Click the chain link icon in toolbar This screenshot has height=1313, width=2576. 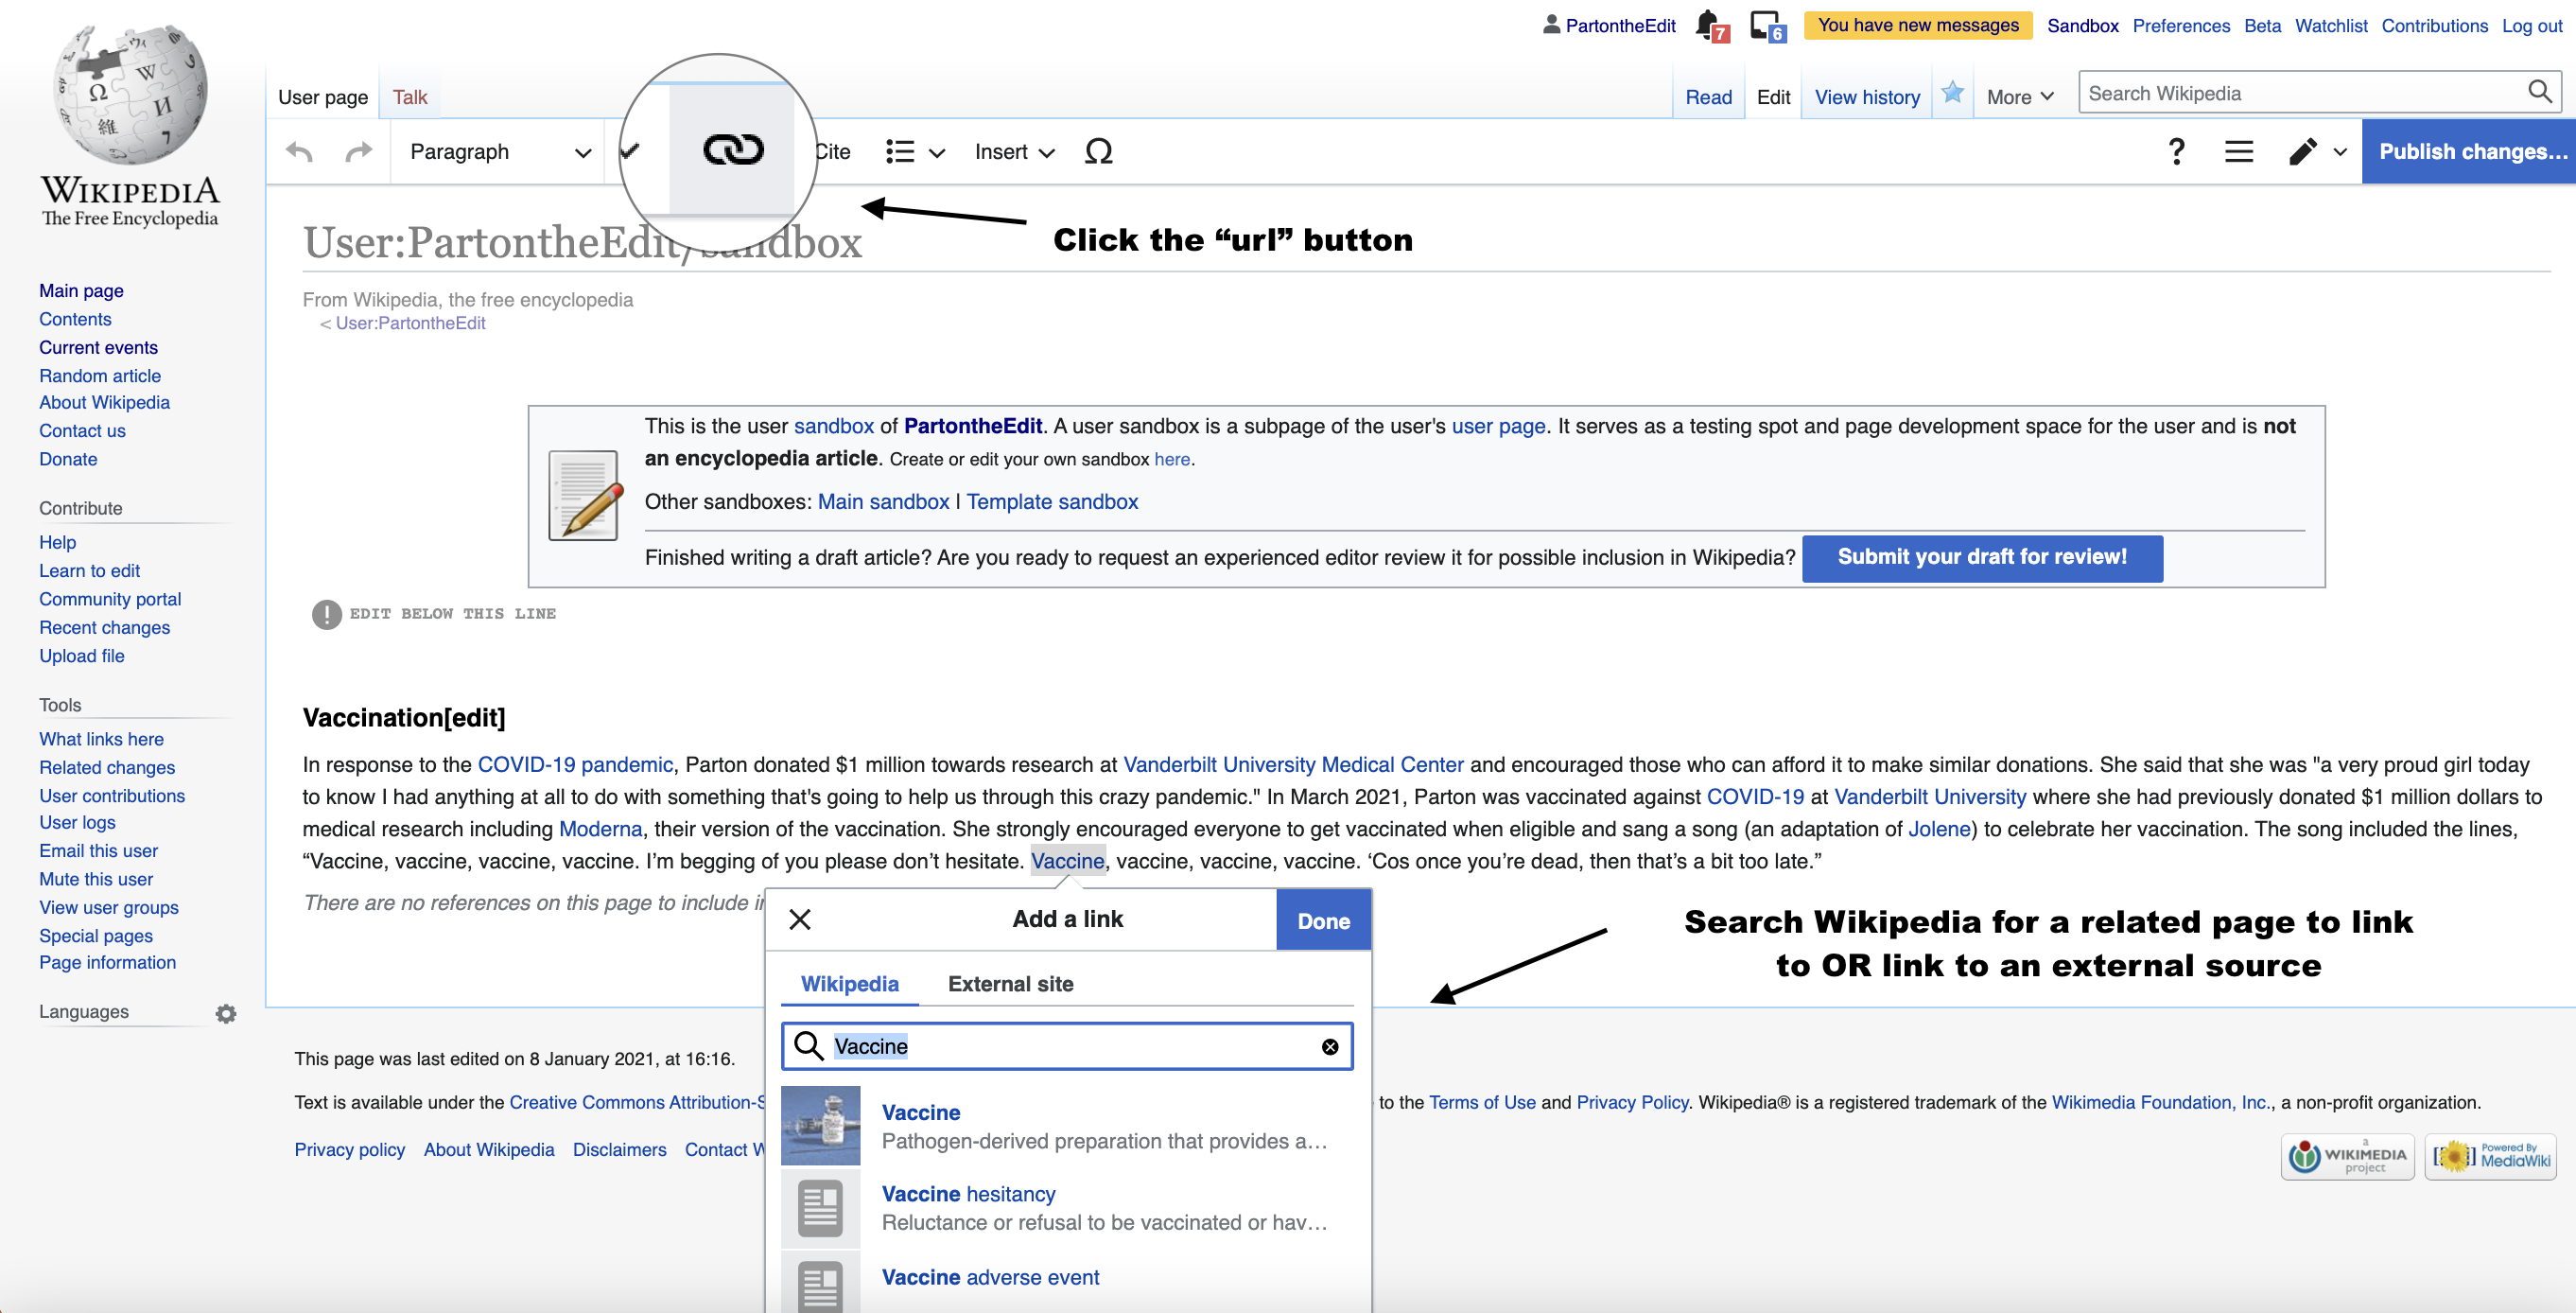pyautogui.click(x=733, y=150)
